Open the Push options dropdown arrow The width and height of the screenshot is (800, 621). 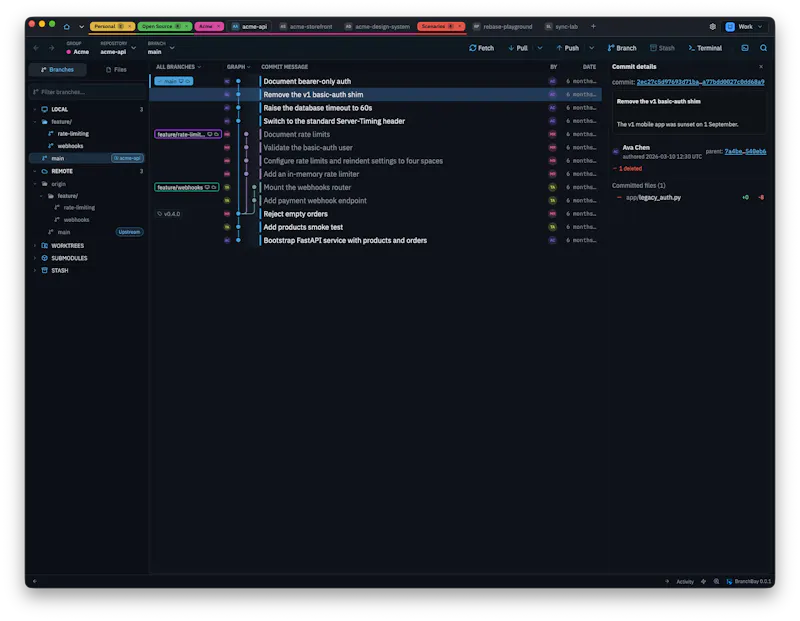pos(591,48)
